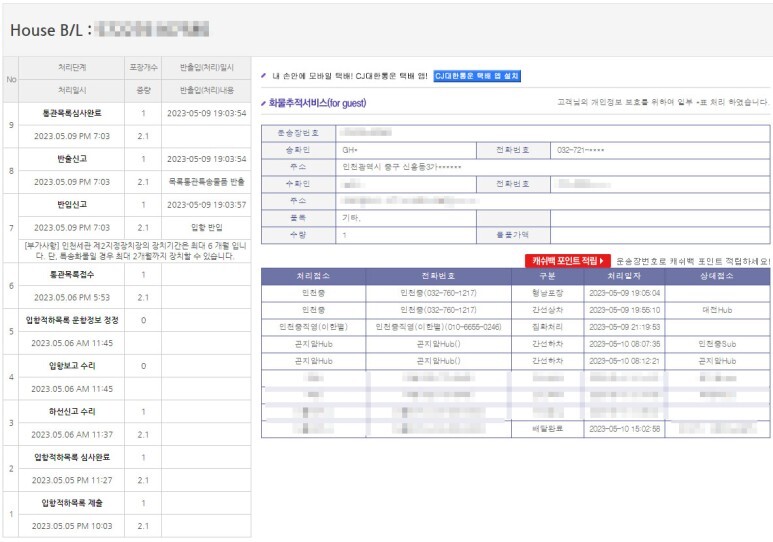
Task: Click the 입항 반입 cell
Action: tap(207, 227)
